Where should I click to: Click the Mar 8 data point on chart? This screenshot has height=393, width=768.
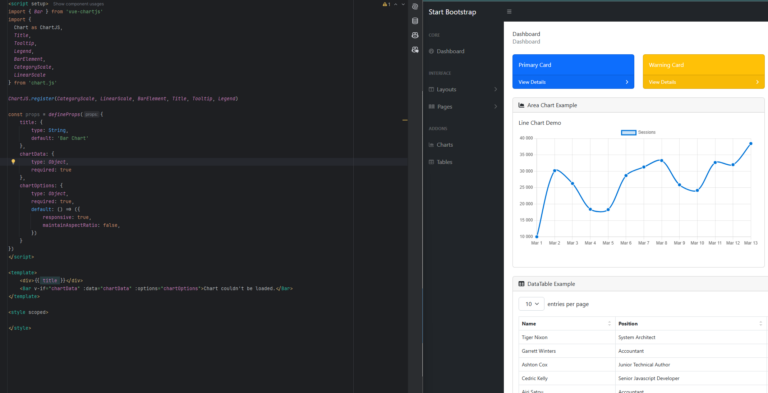(661, 160)
